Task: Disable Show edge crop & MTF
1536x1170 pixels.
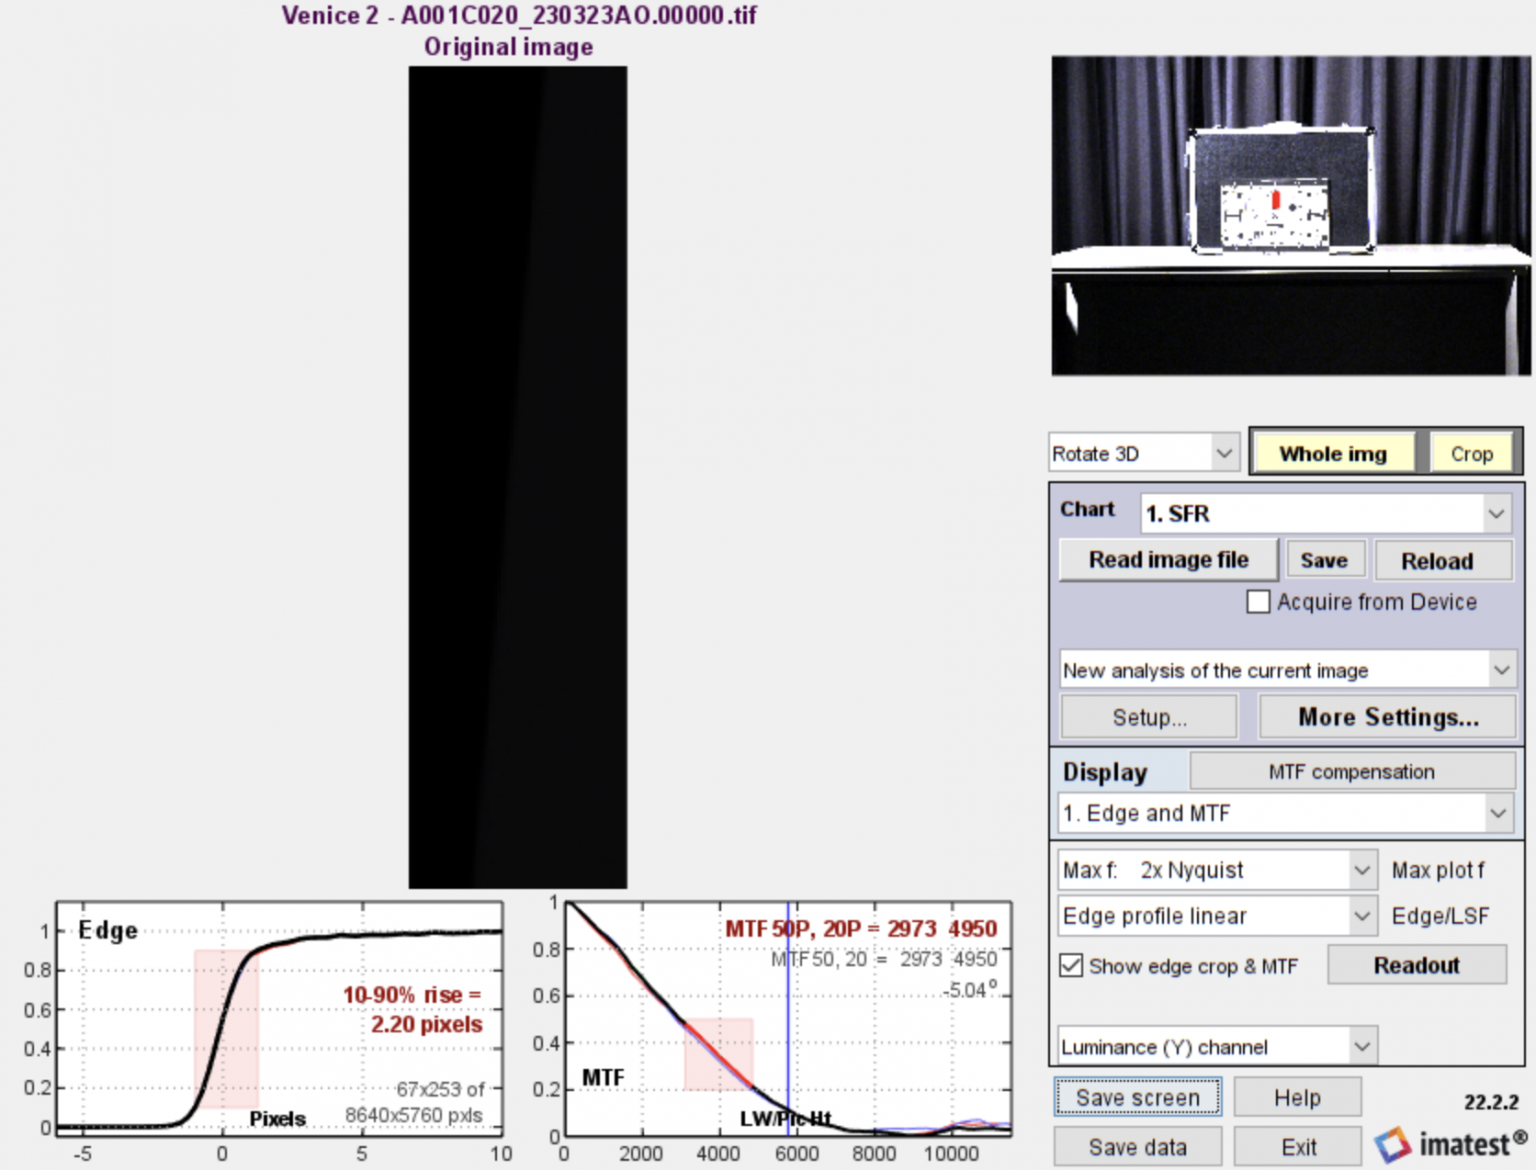Action: coord(1070,965)
